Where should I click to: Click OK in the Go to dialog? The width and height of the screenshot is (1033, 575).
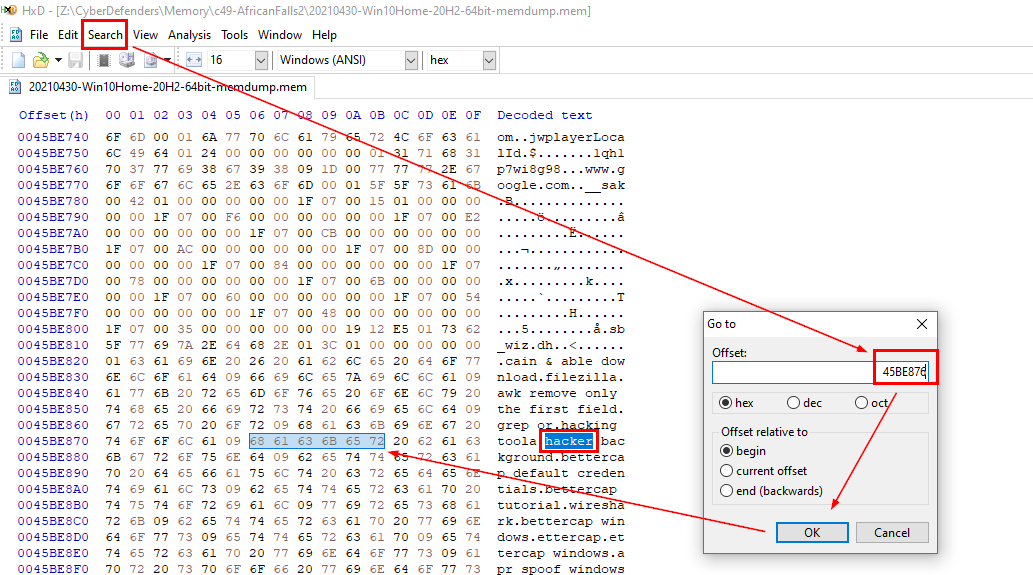point(812,532)
